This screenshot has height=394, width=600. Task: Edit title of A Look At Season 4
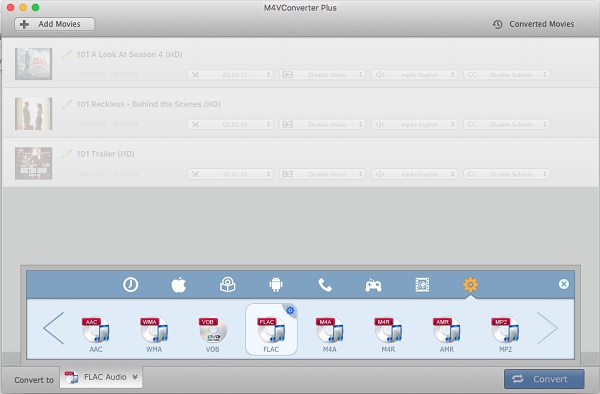67,54
